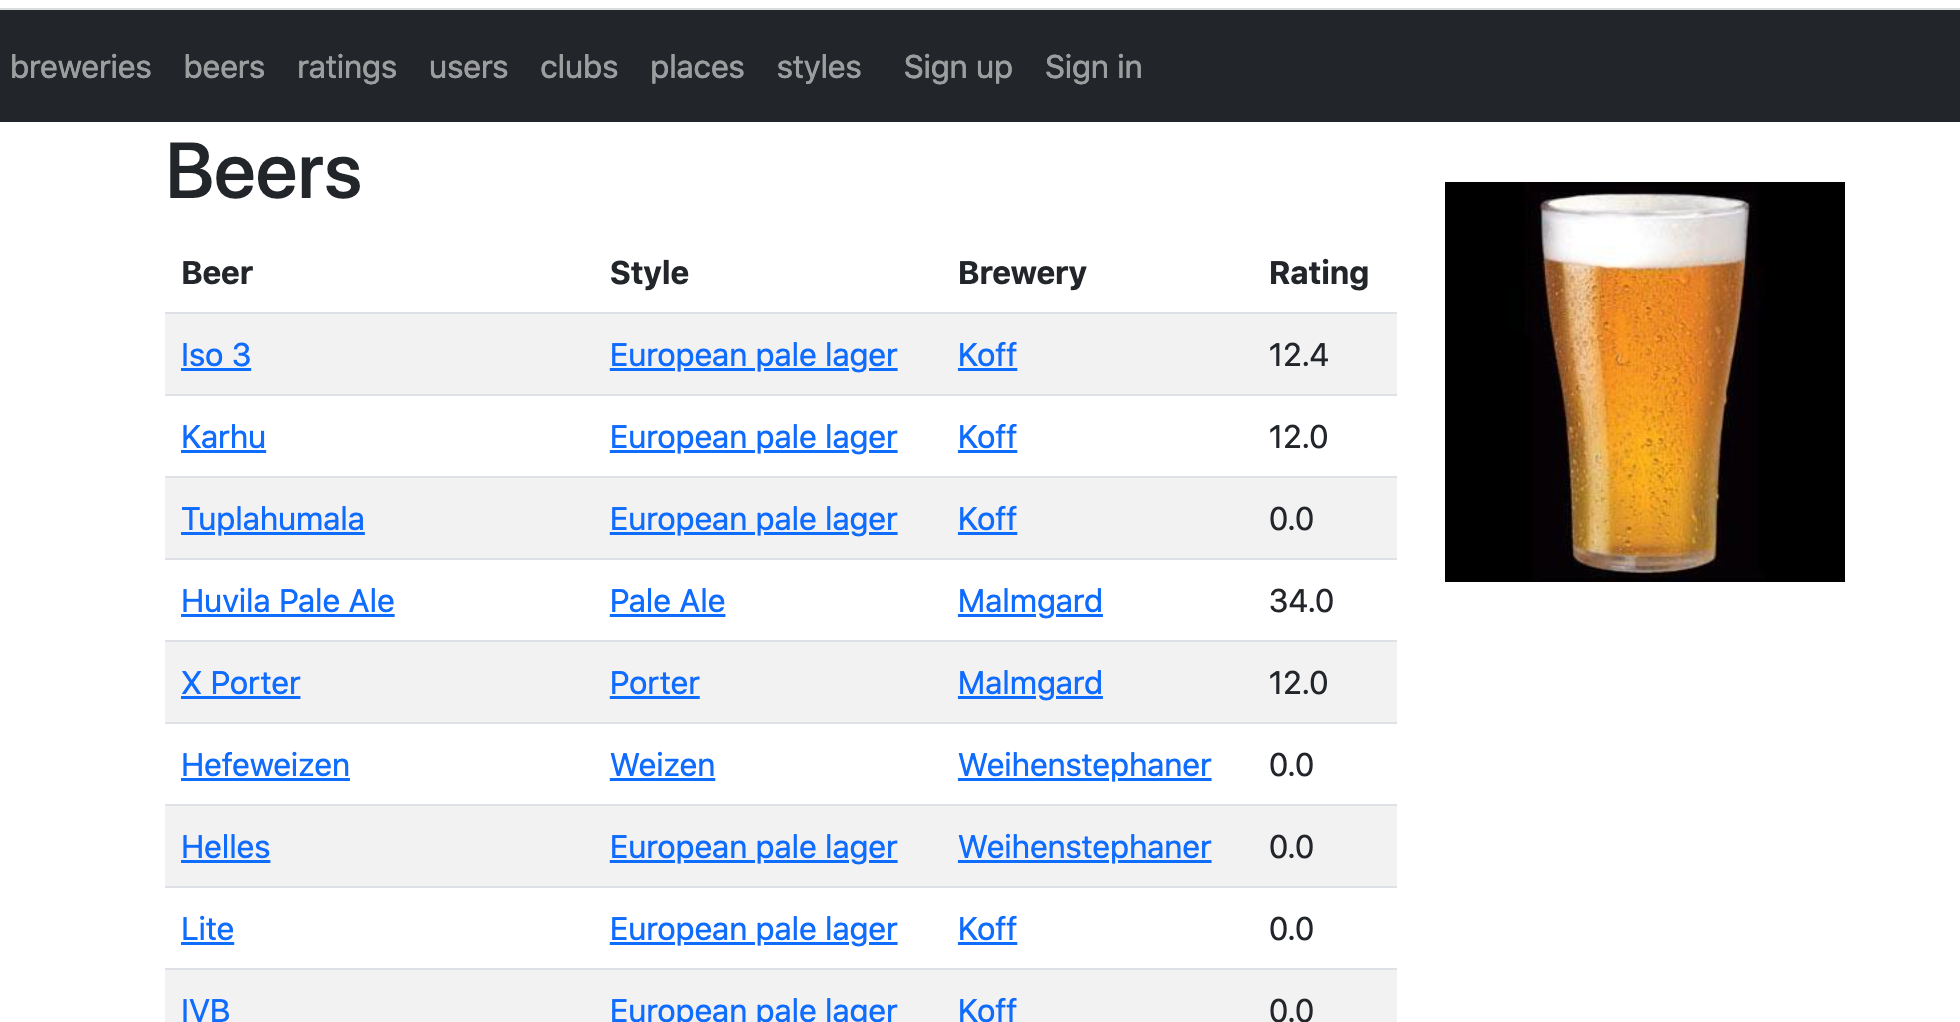Click the 0.0 rating in Hefeweizen row

(1291, 765)
